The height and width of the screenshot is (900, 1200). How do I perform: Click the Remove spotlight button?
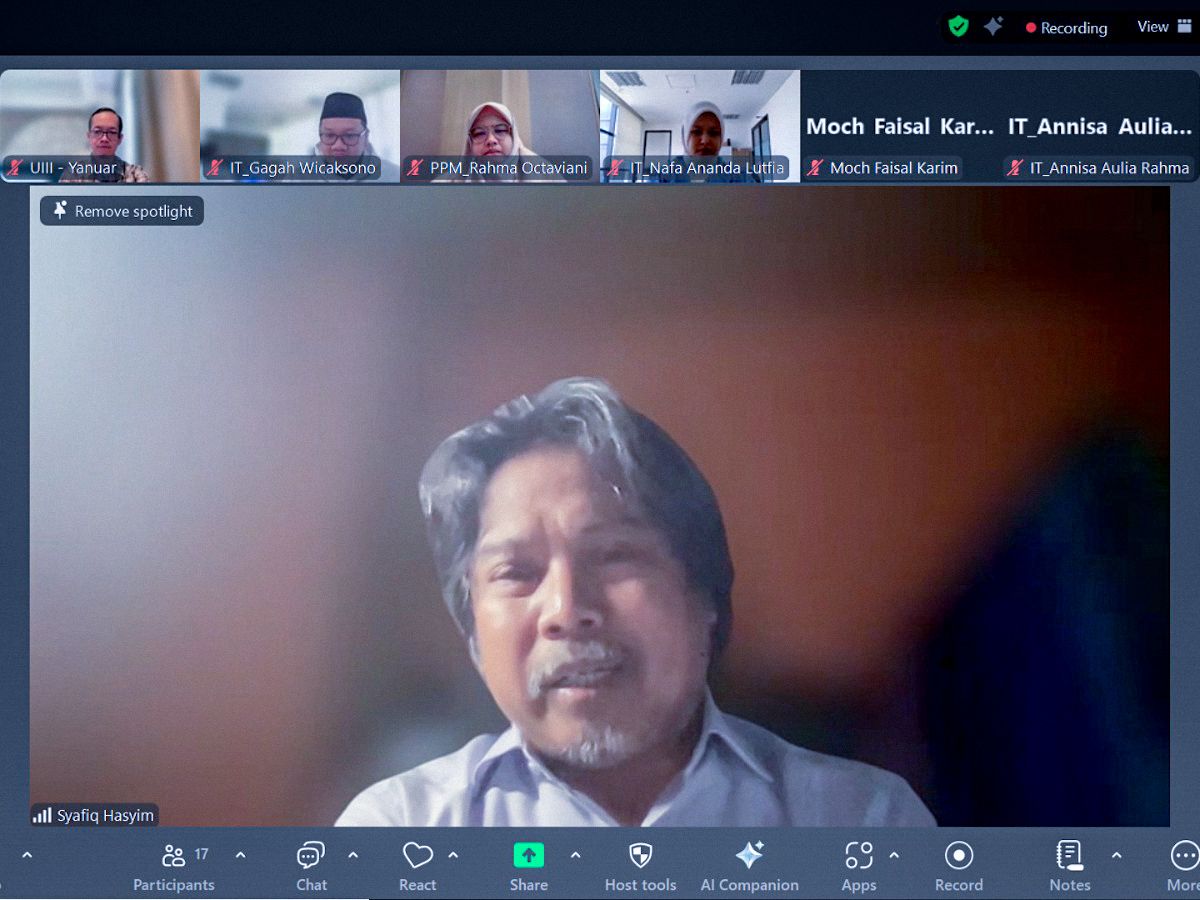tap(122, 211)
